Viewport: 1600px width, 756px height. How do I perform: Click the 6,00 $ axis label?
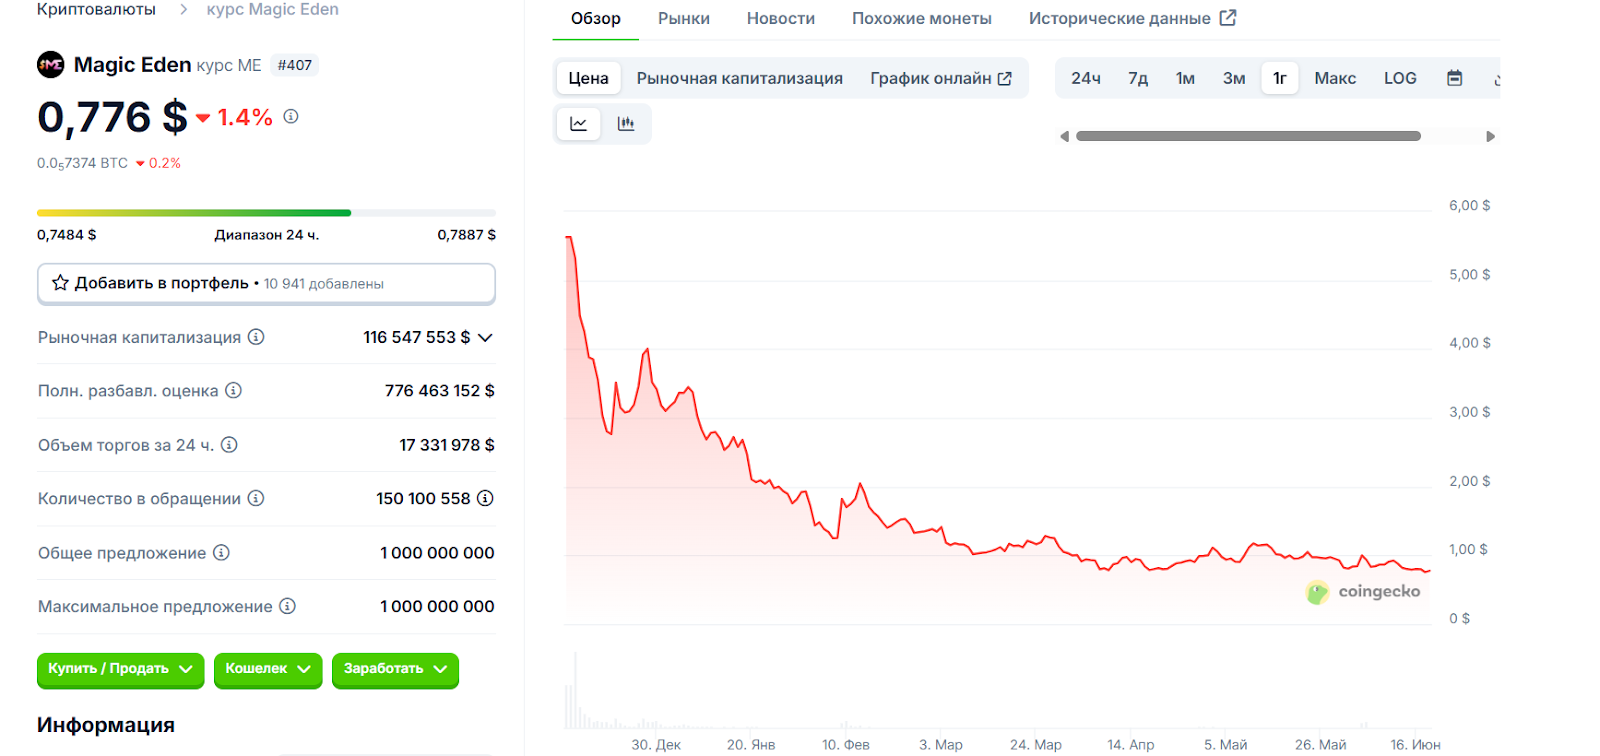[x=1469, y=205]
